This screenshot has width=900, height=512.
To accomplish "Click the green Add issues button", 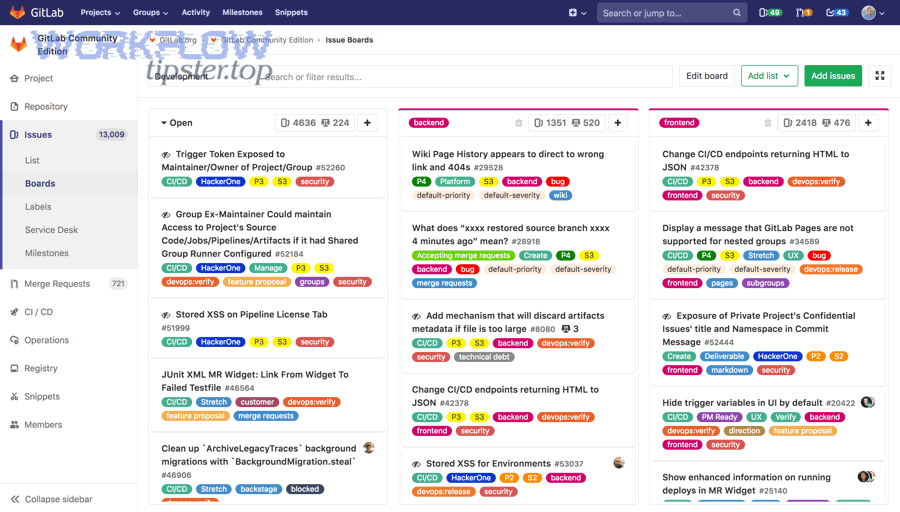I will [833, 76].
